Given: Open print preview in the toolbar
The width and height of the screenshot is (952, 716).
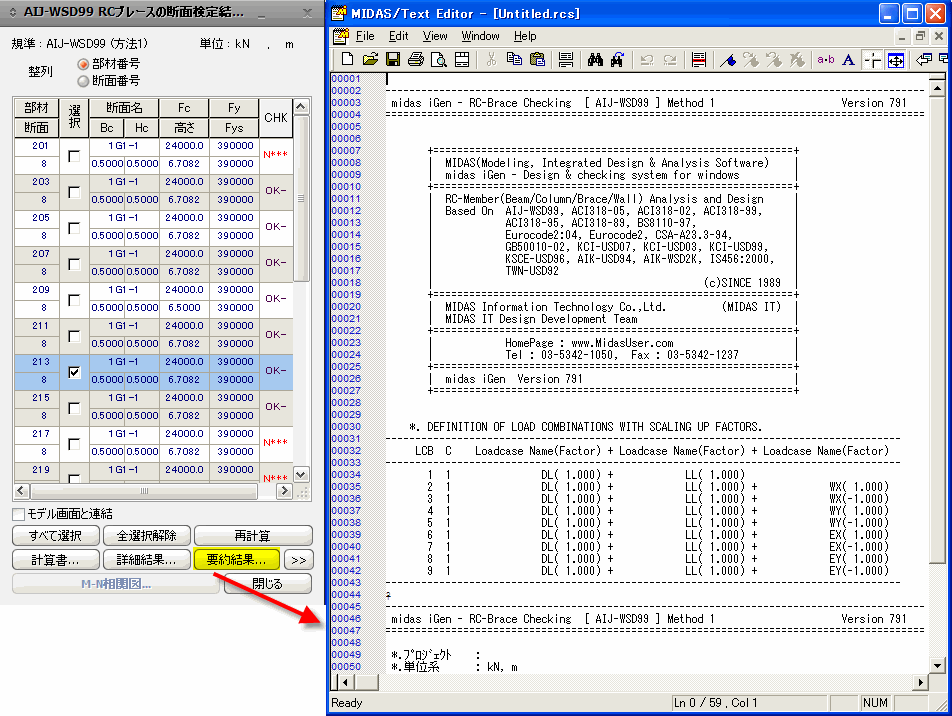Looking at the screenshot, I should (438, 60).
